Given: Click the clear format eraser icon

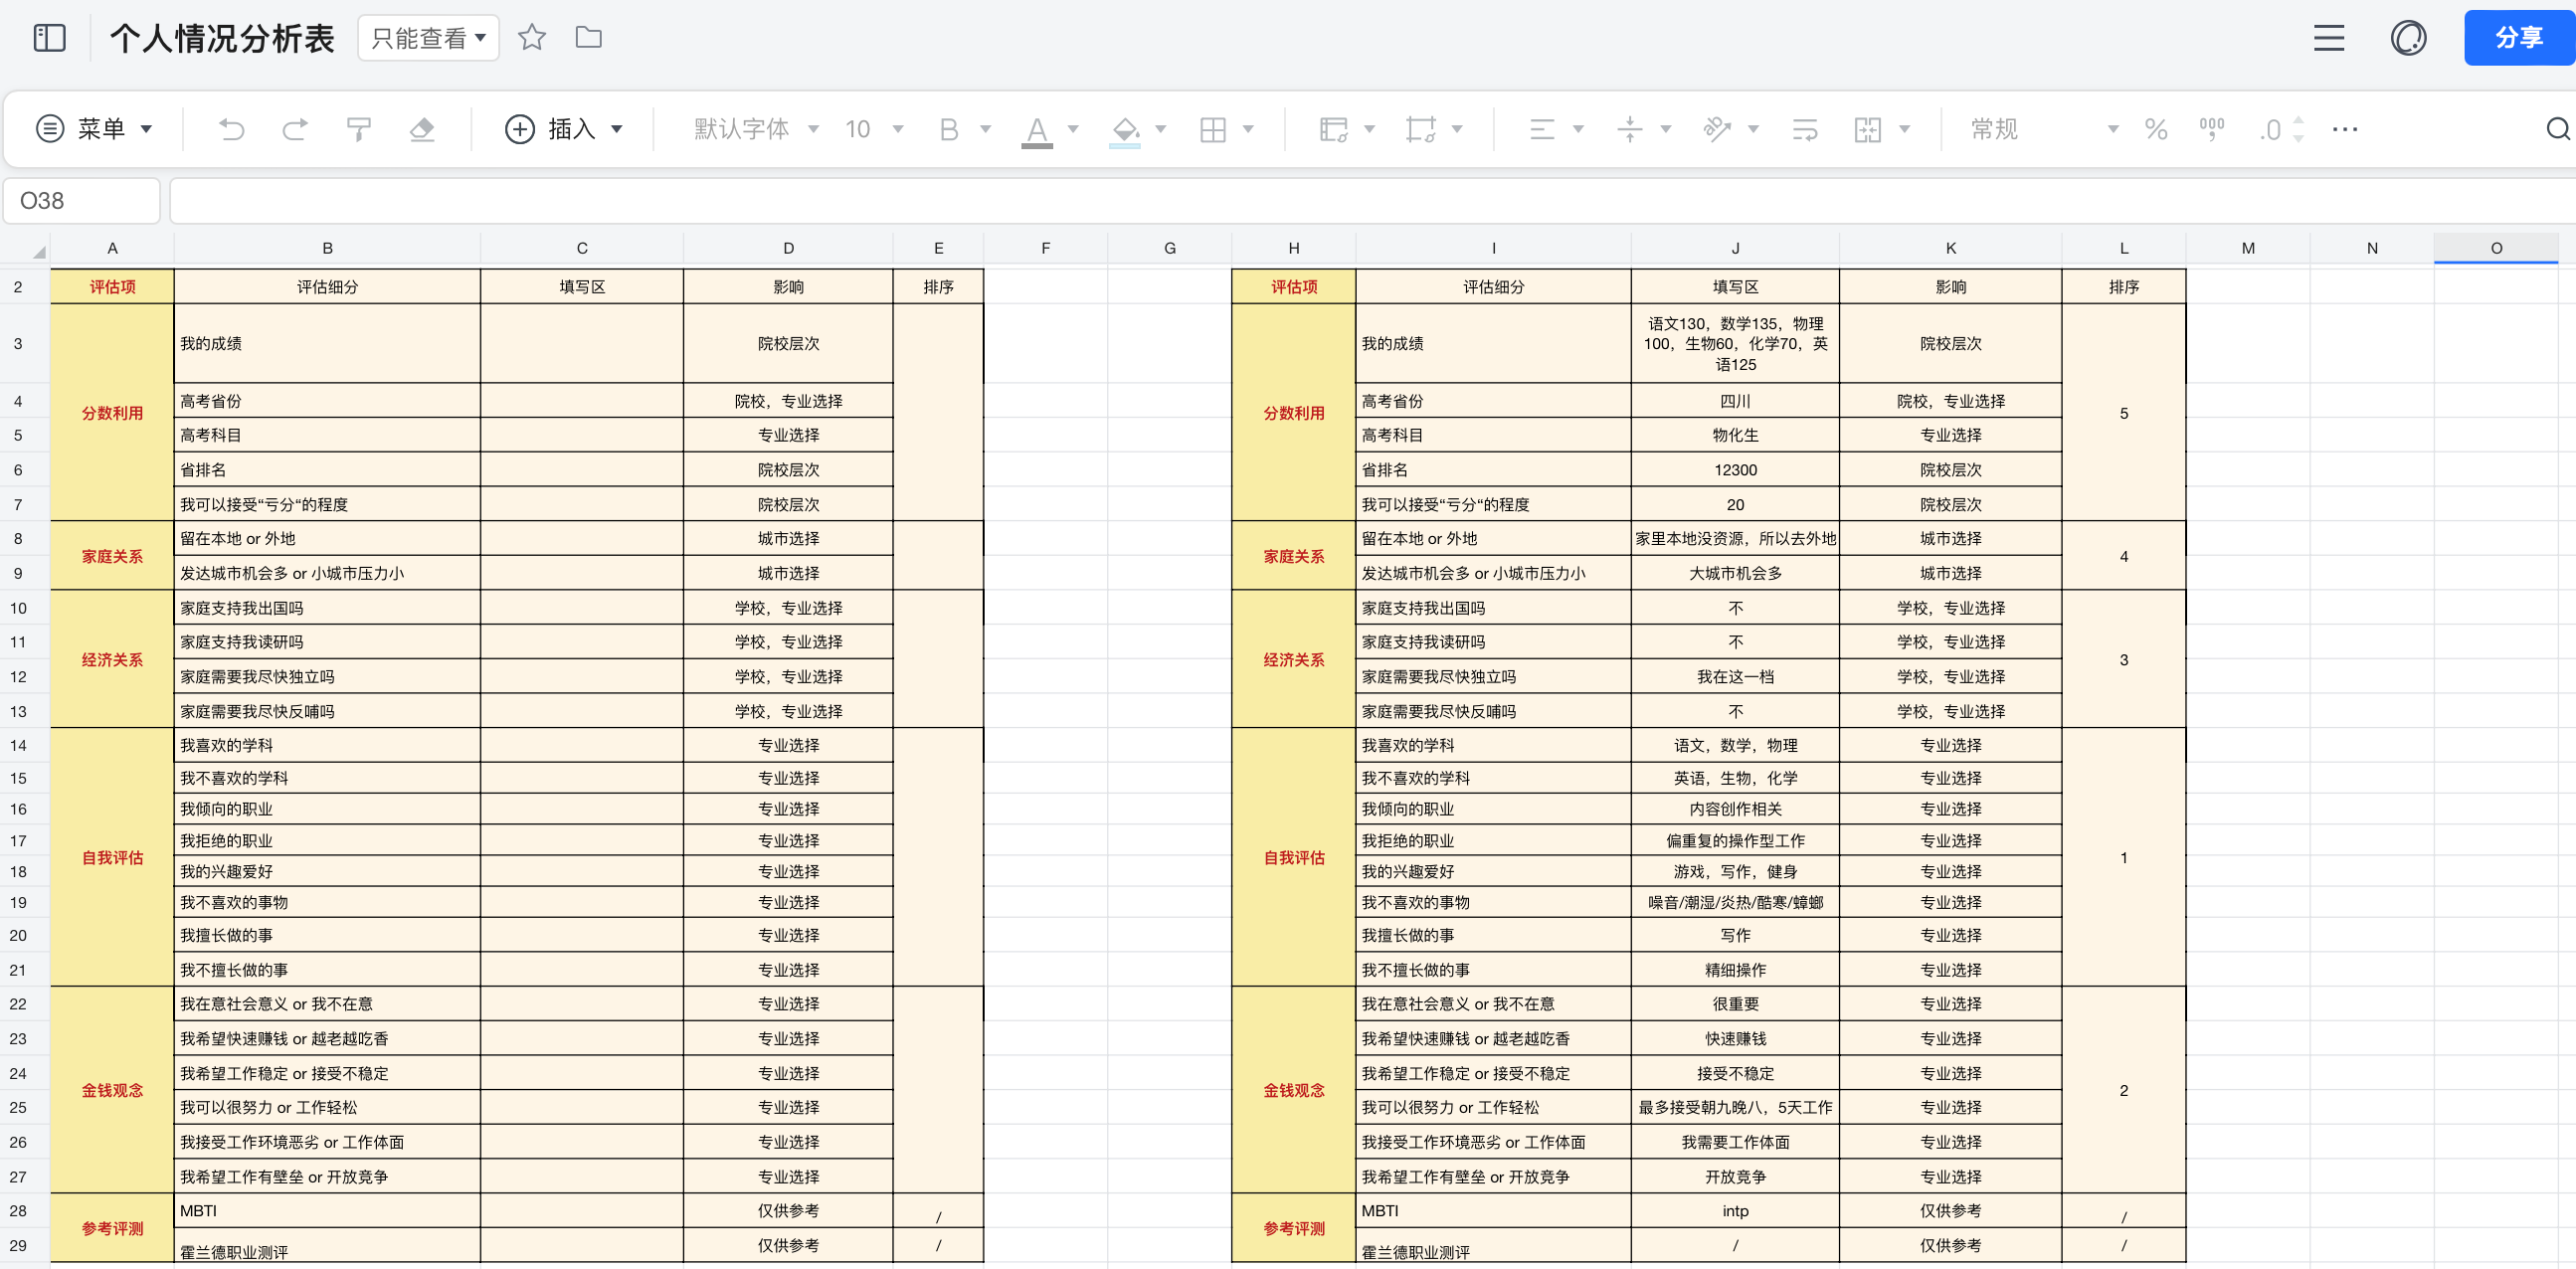Looking at the screenshot, I should click(x=422, y=129).
